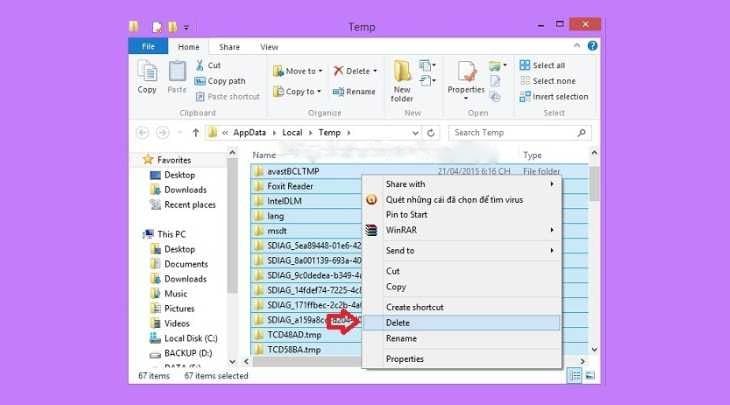Viewport: 730px width, 405px height.
Task: Sort by the Type column header
Action: [532, 155]
